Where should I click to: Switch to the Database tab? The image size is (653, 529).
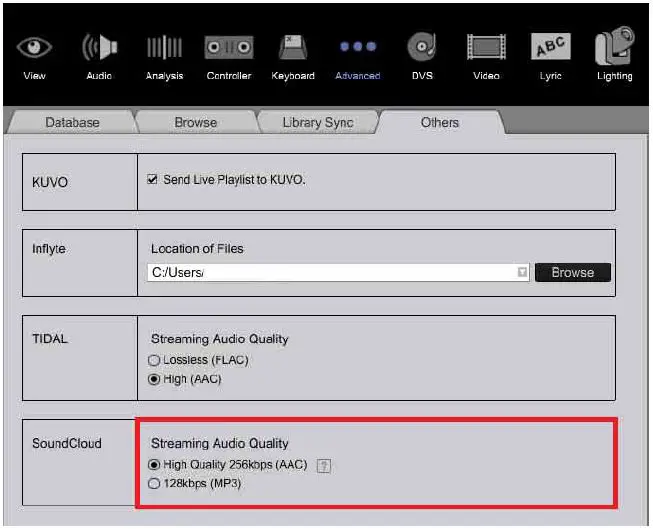coord(72,122)
